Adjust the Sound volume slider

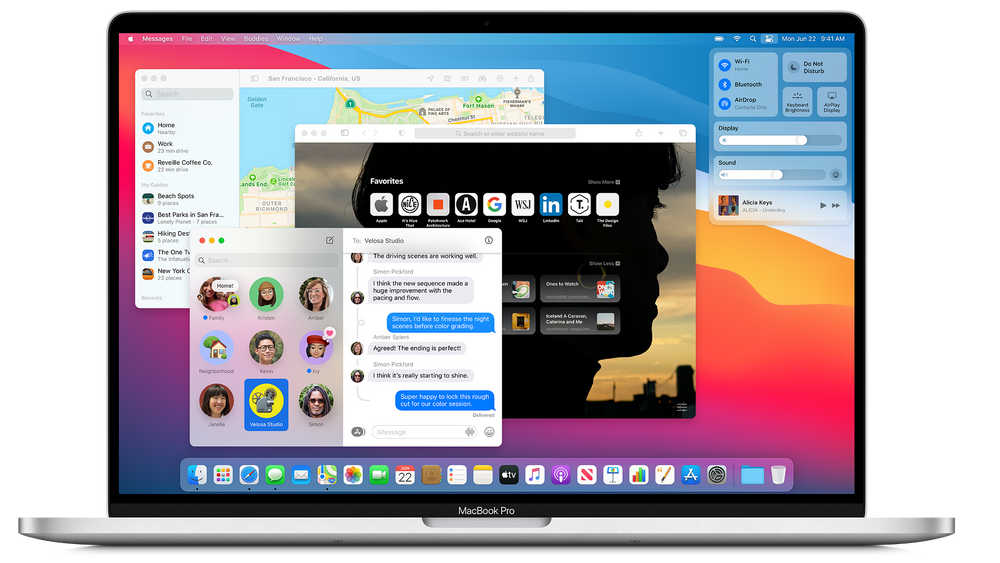pos(772,175)
